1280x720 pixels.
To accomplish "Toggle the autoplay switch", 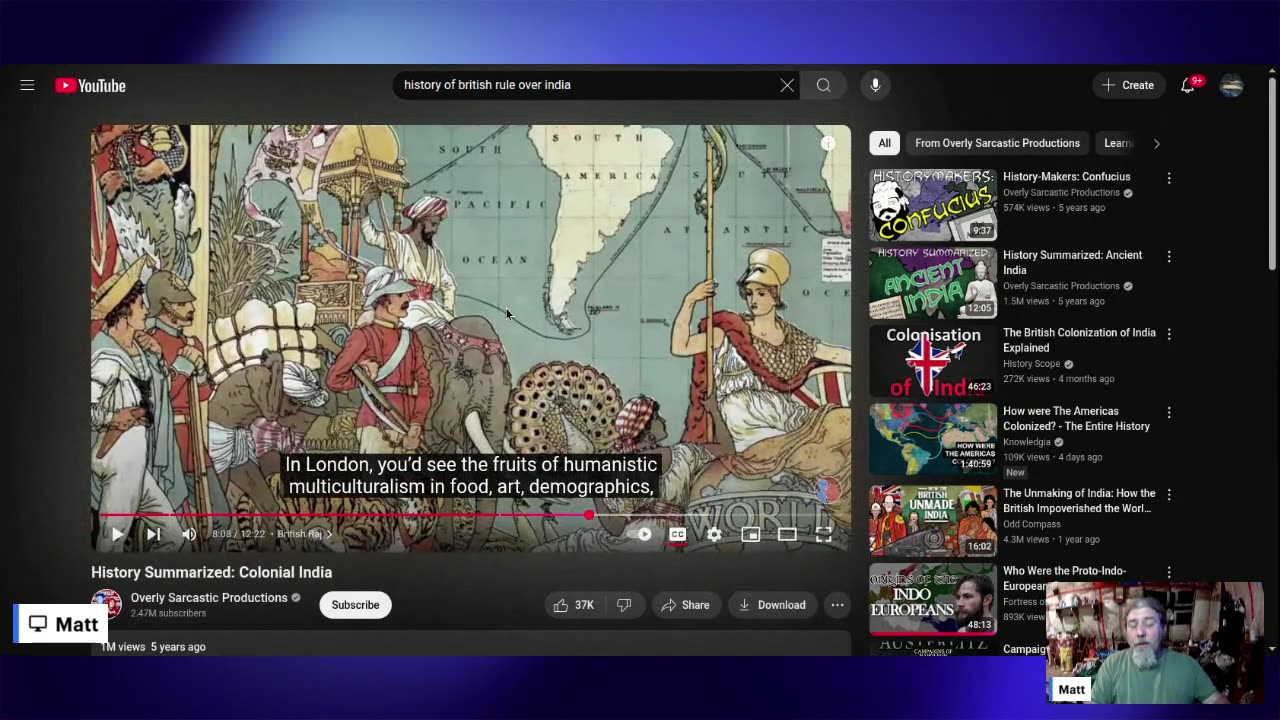I will 641,534.
